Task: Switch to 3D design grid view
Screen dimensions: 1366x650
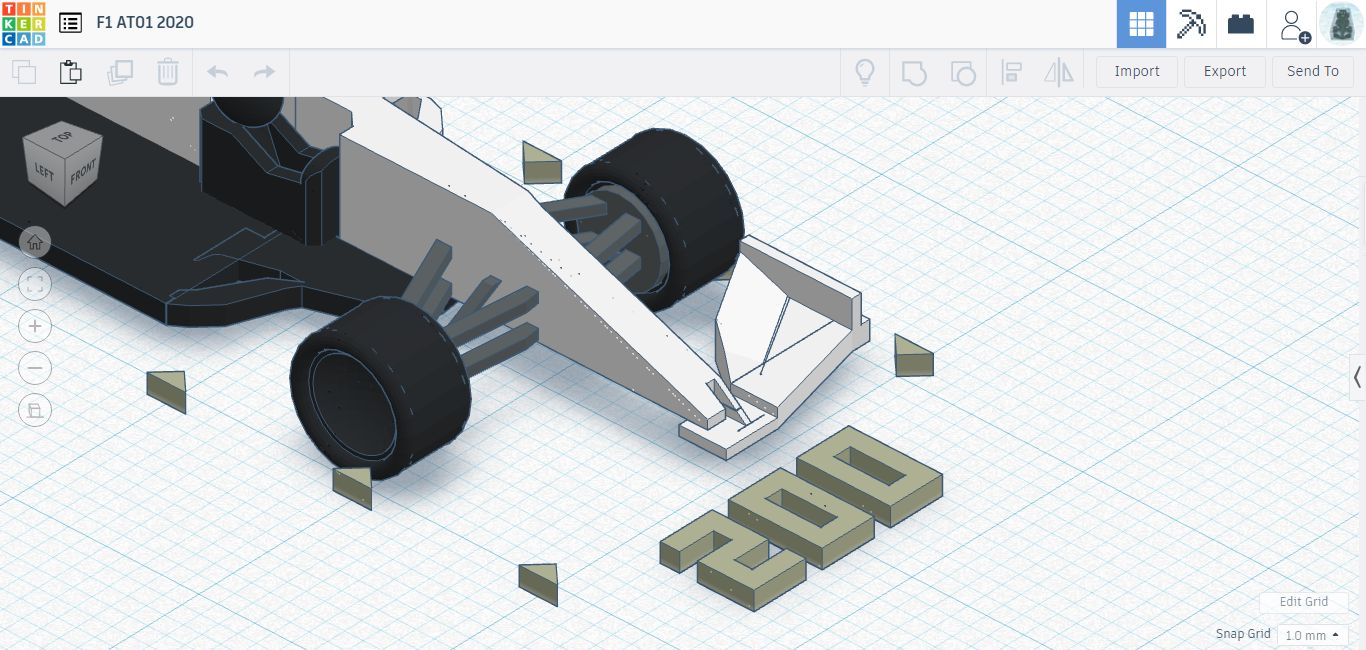Action: [x=1141, y=24]
